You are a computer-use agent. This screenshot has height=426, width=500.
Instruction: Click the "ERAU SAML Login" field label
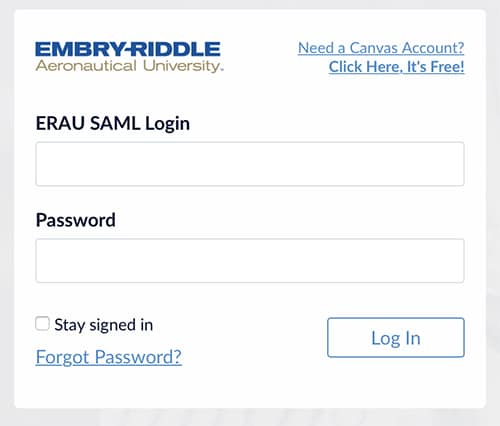click(113, 124)
